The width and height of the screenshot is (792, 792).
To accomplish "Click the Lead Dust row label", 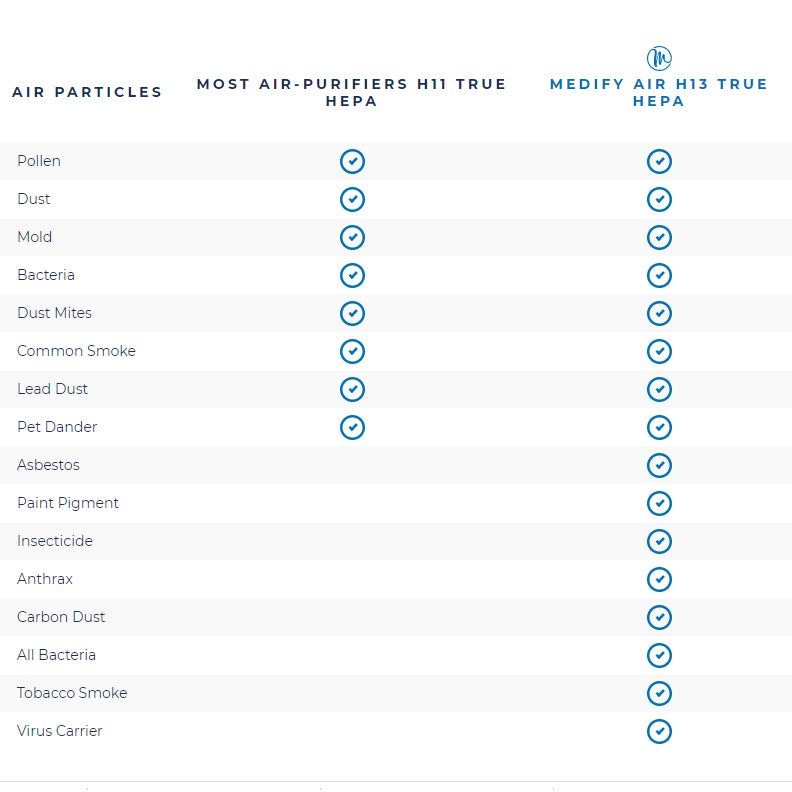I will (52, 389).
